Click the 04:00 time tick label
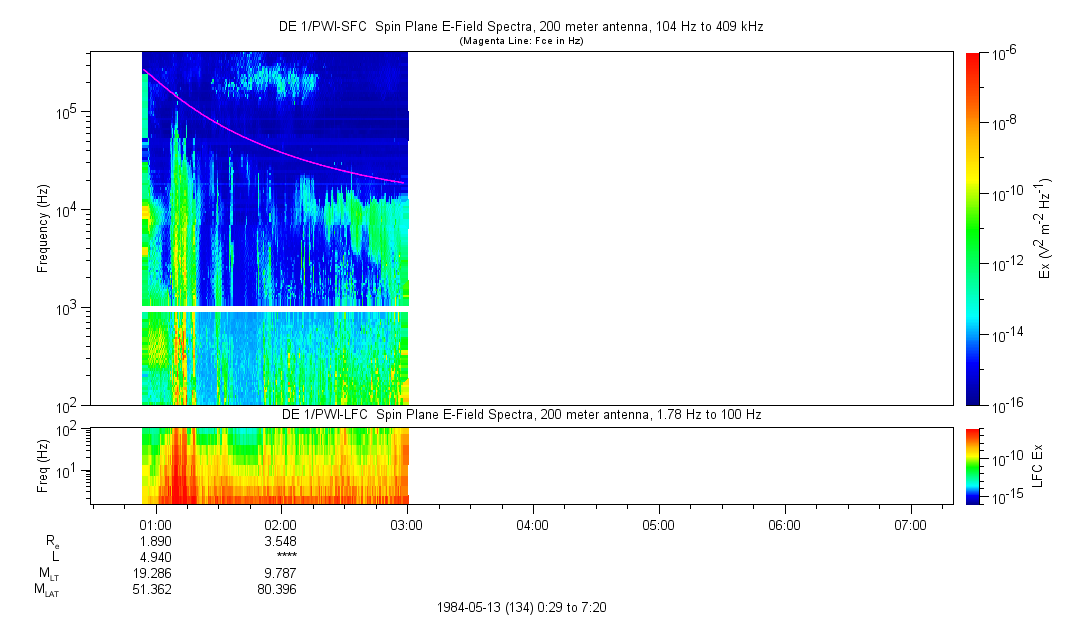 [x=532, y=525]
